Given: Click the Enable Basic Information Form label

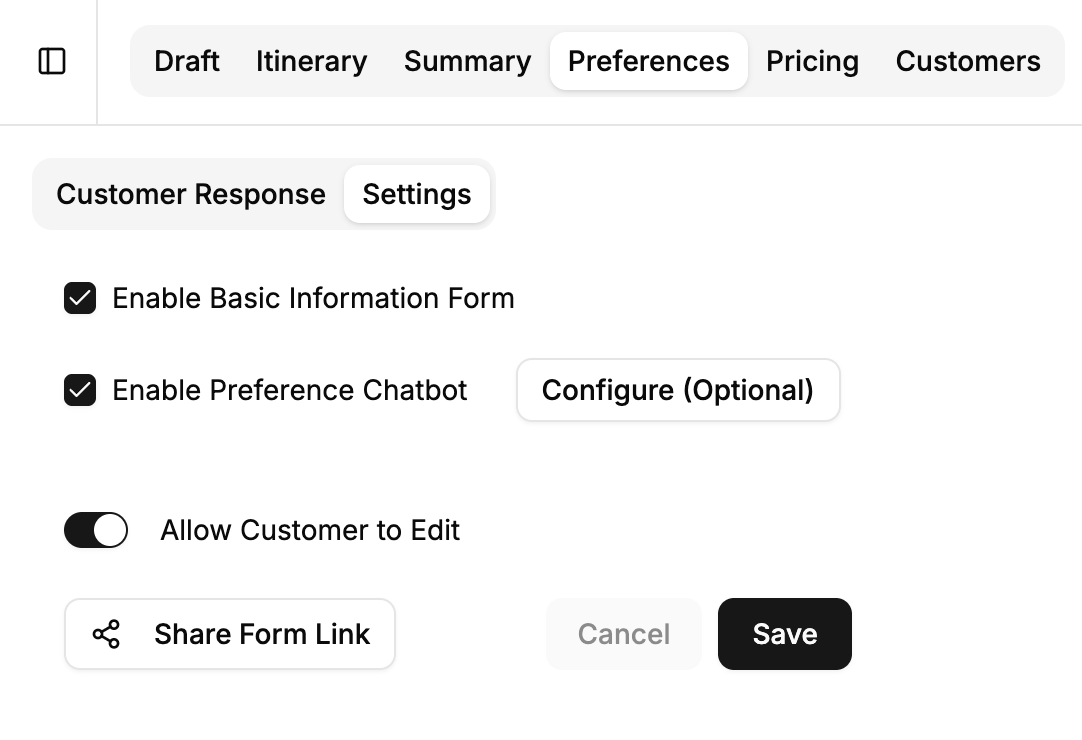Looking at the screenshot, I should tap(313, 298).
